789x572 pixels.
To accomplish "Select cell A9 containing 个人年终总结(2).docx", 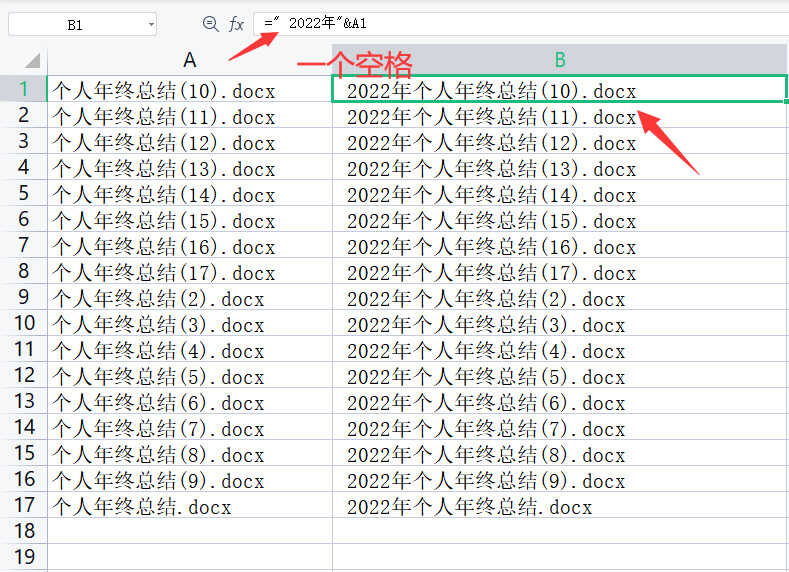I will click(189, 299).
